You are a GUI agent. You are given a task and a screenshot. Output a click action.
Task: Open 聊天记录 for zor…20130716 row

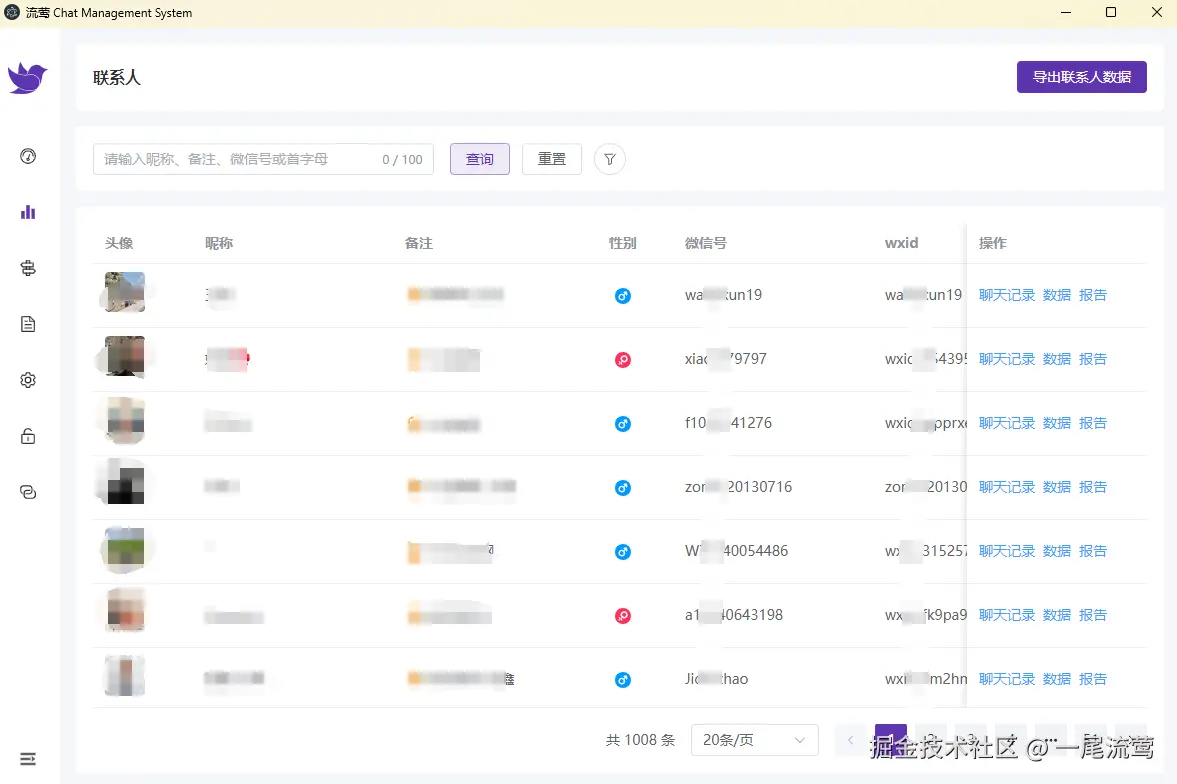[1007, 487]
